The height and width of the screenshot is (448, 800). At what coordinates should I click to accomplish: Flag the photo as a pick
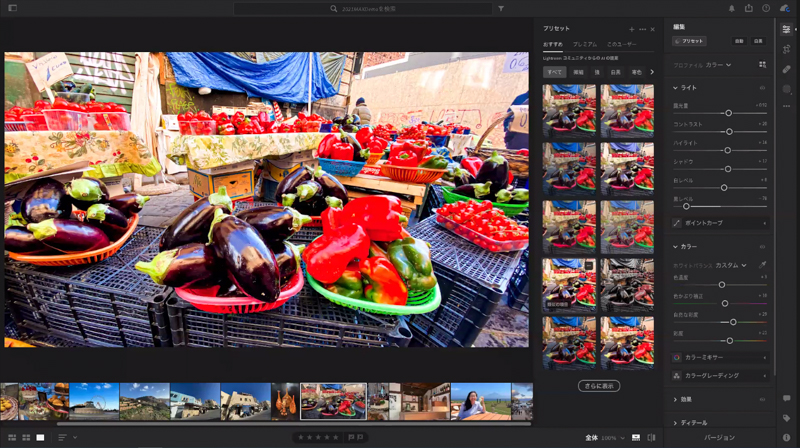pyautogui.click(x=351, y=437)
